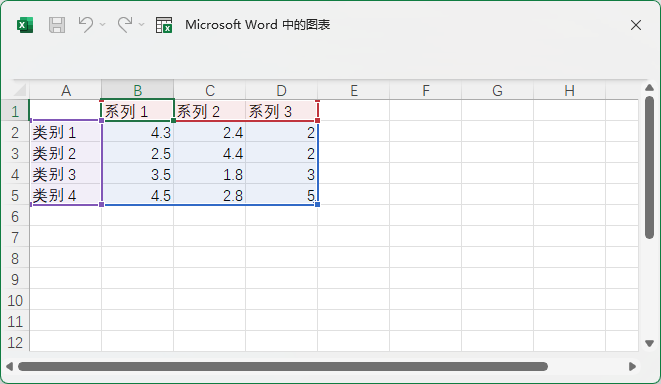Screen dimensions: 661x384
Task: Save the chart data workbook
Action: (57, 25)
